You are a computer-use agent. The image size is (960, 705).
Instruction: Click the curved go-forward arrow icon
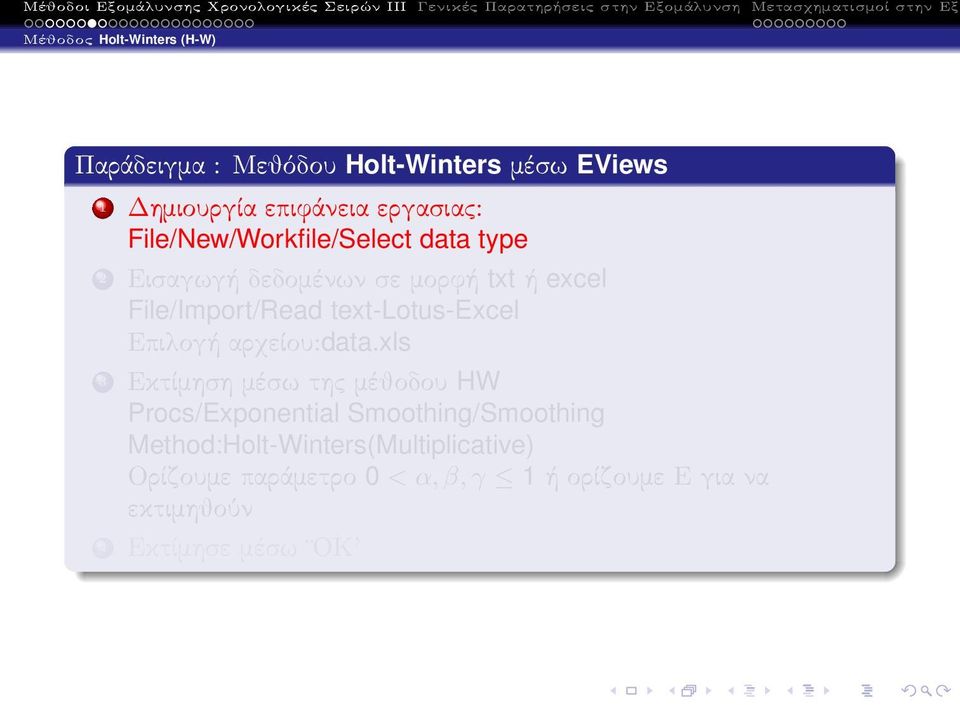[x=943, y=691]
